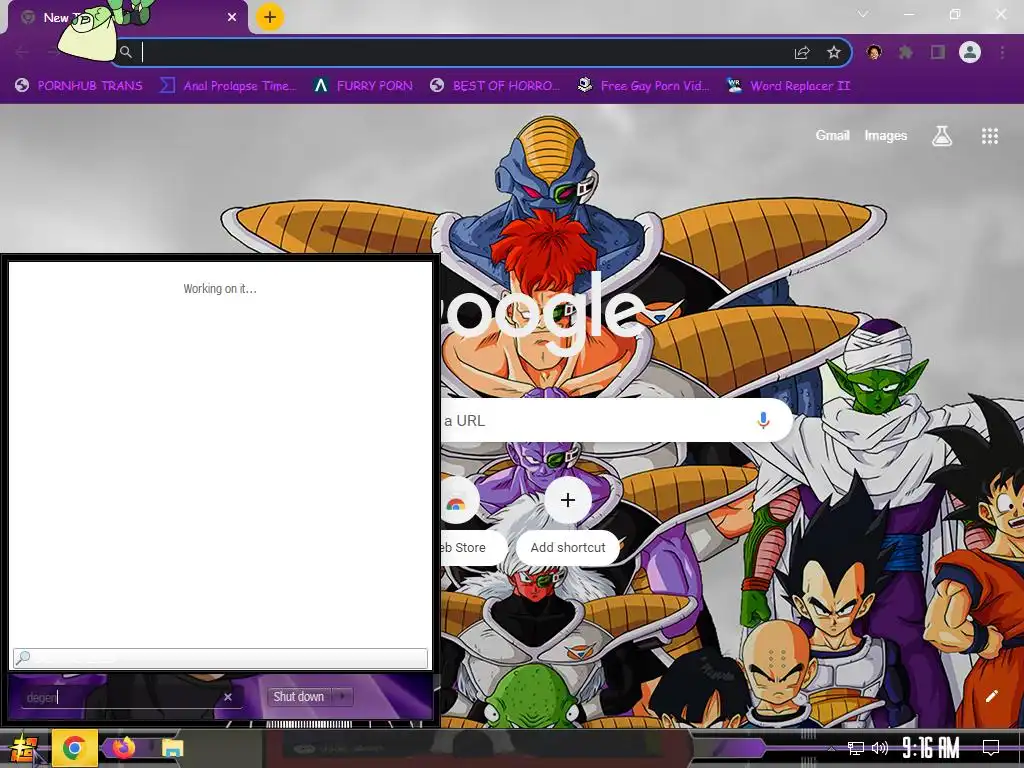Open a new tab with the yellow plus button
Viewport: 1024px width, 768px height.
tap(270, 17)
